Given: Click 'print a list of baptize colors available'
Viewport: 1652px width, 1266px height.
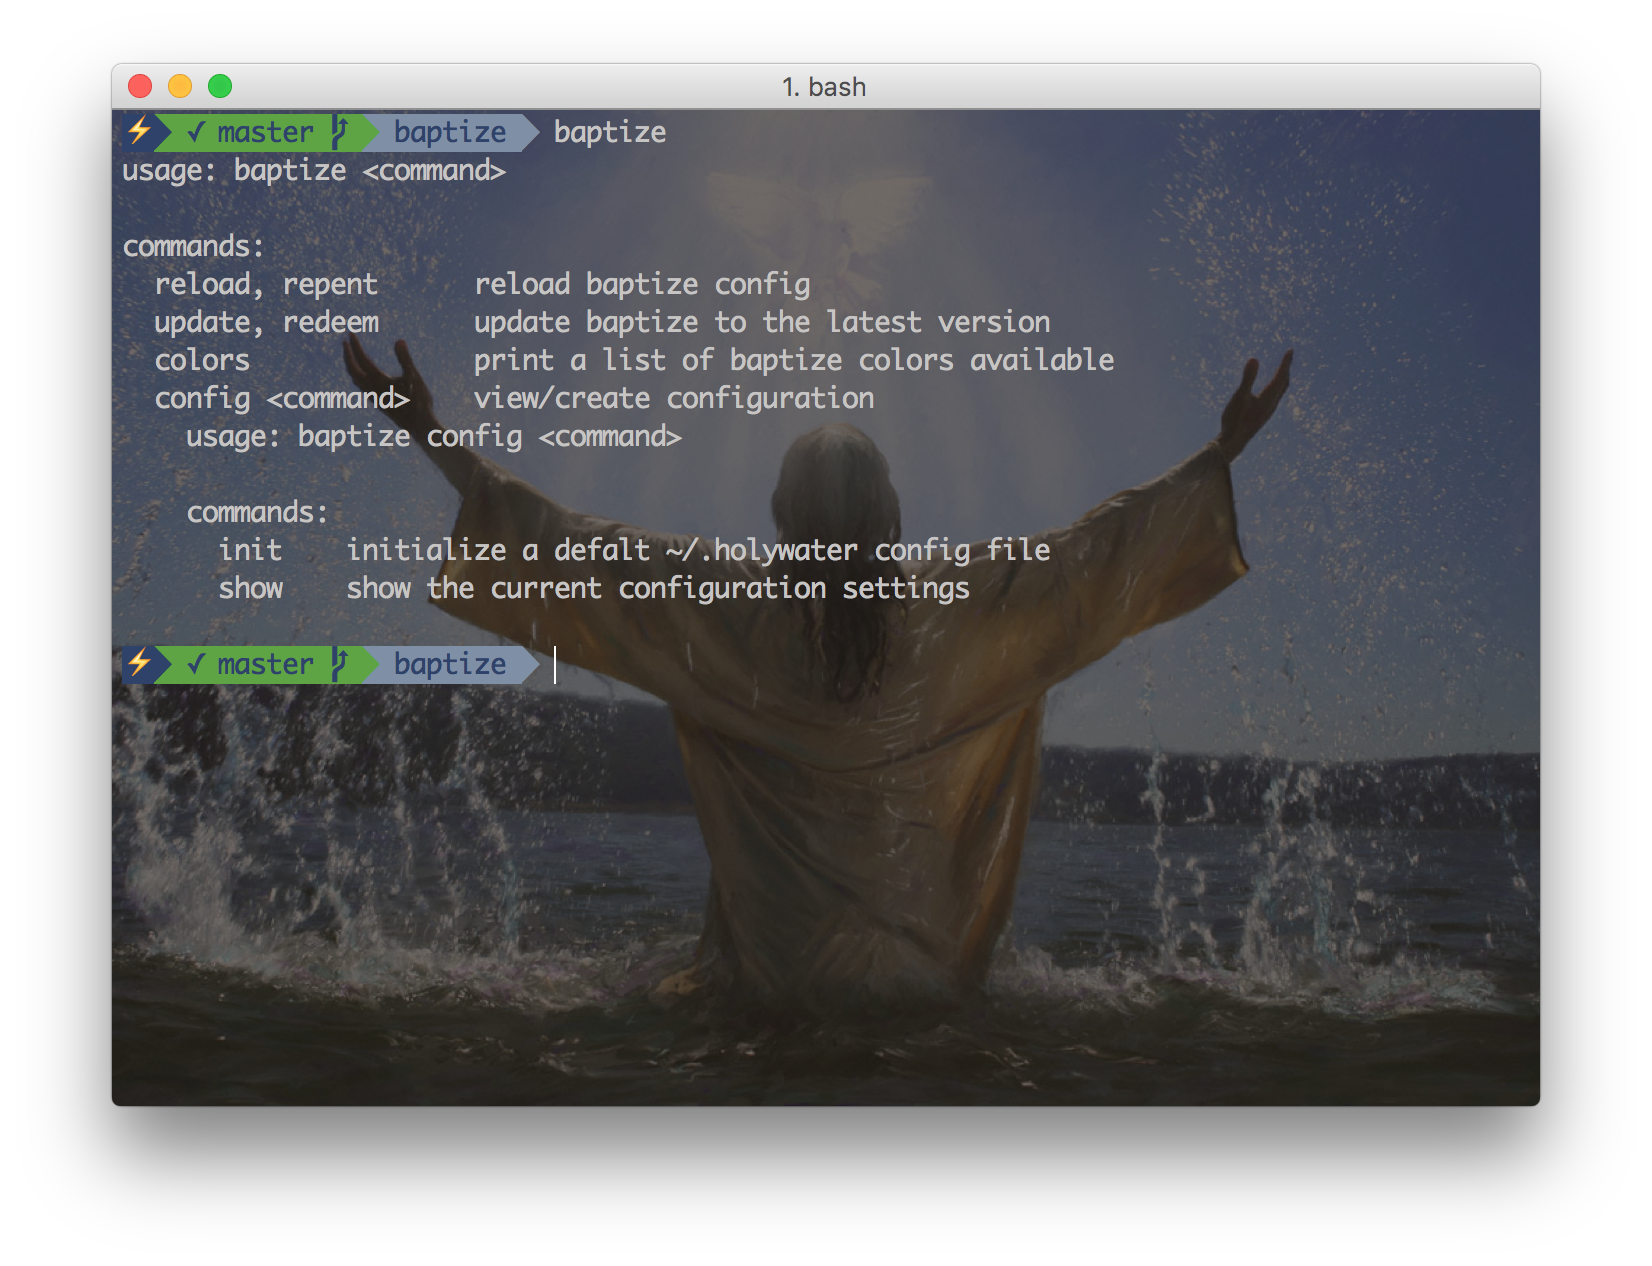Looking at the screenshot, I should 794,360.
